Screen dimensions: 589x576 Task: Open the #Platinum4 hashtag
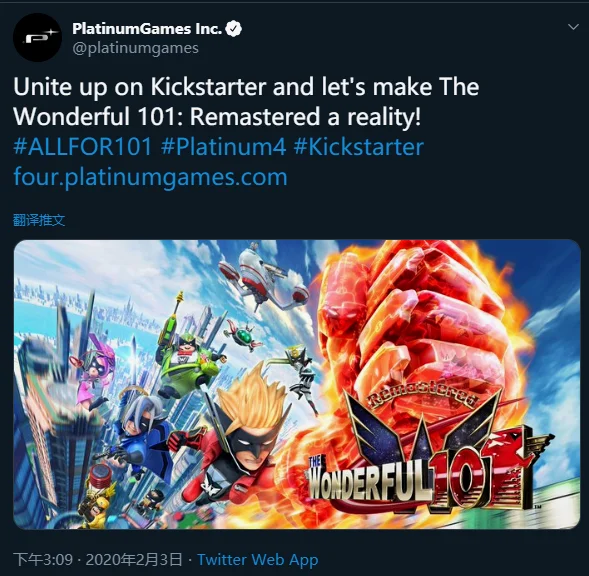point(224,147)
